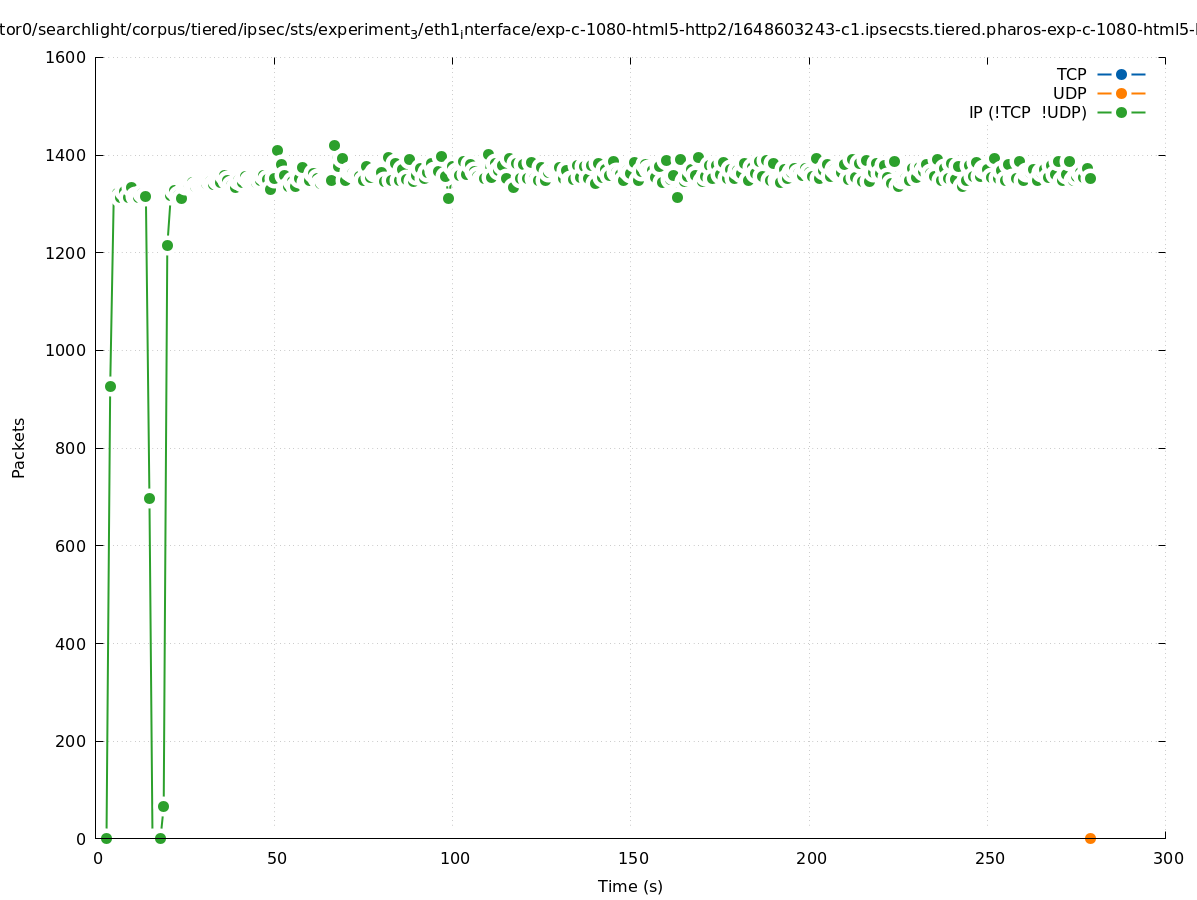The height and width of the screenshot is (900, 1197).
Task: Click the "Time (s)" x-axis label
Action: click(x=630, y=886)
